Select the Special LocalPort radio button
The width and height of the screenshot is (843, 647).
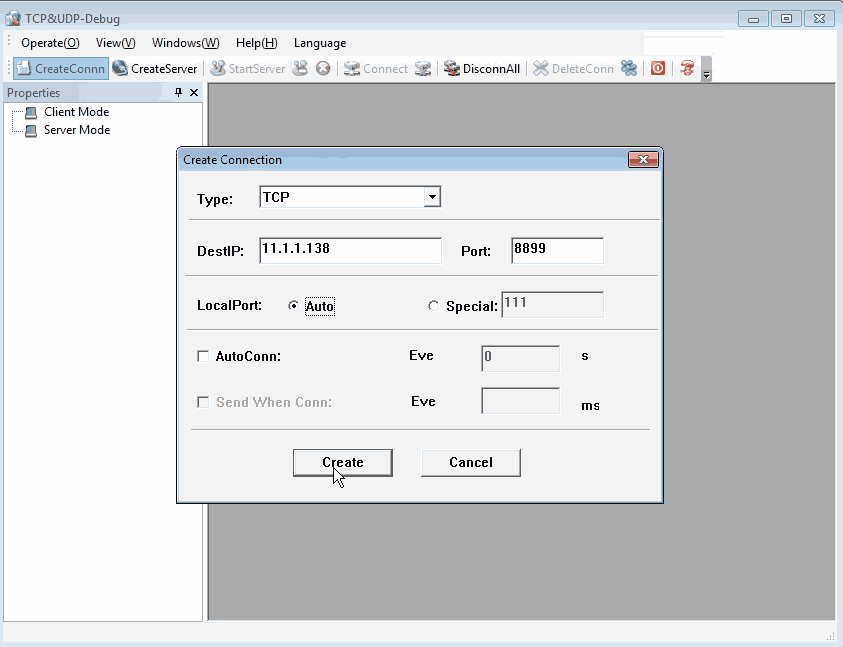433,305
